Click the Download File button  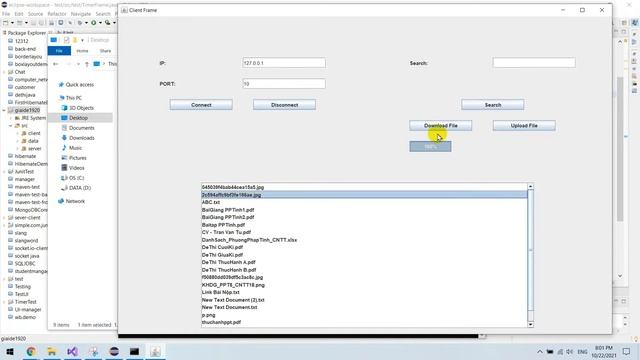point(440,126)
